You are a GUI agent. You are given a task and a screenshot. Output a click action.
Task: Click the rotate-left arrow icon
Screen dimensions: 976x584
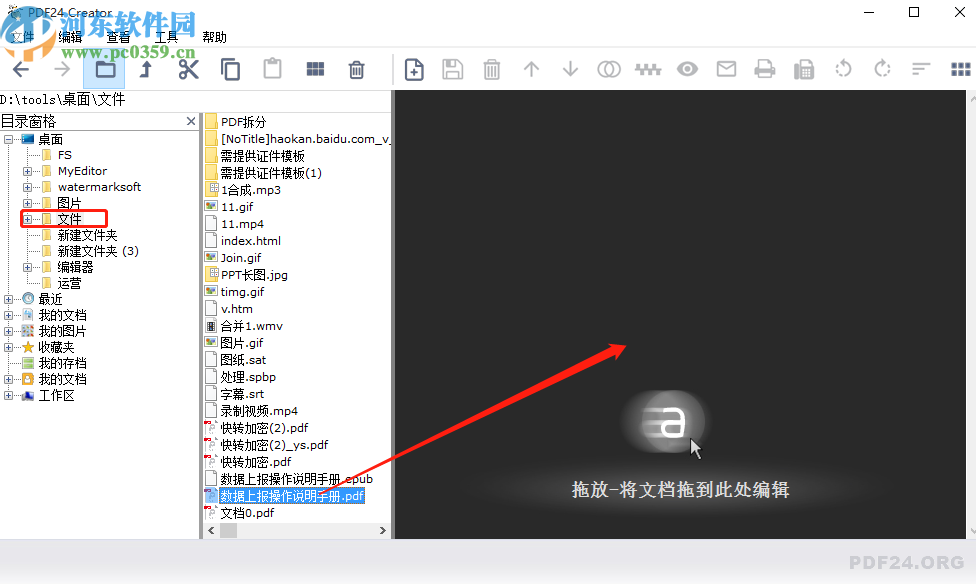tap(843, 69)
